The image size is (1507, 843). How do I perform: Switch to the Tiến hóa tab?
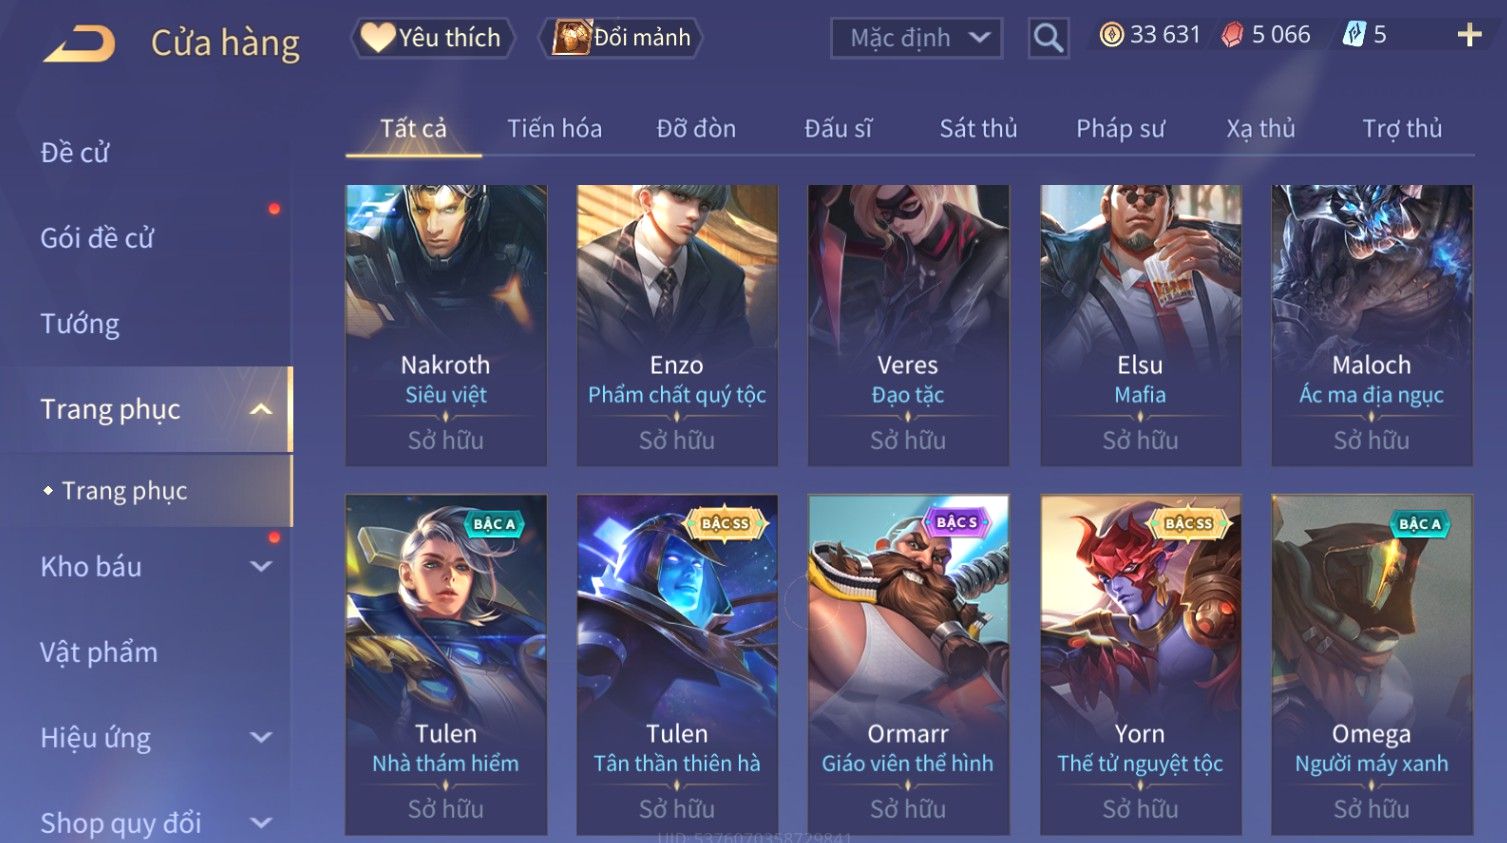[554, 129]
